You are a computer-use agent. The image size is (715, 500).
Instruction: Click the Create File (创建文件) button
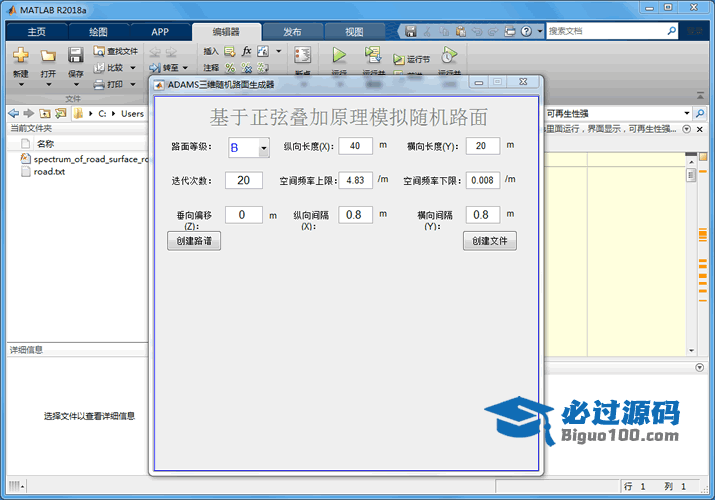[490, 241]
